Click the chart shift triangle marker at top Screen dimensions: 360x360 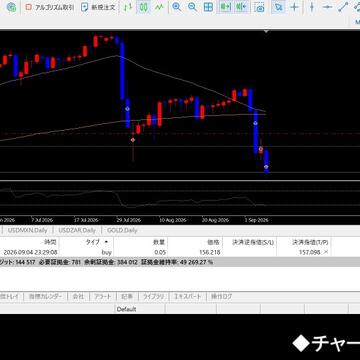click(x=266, y=32)
